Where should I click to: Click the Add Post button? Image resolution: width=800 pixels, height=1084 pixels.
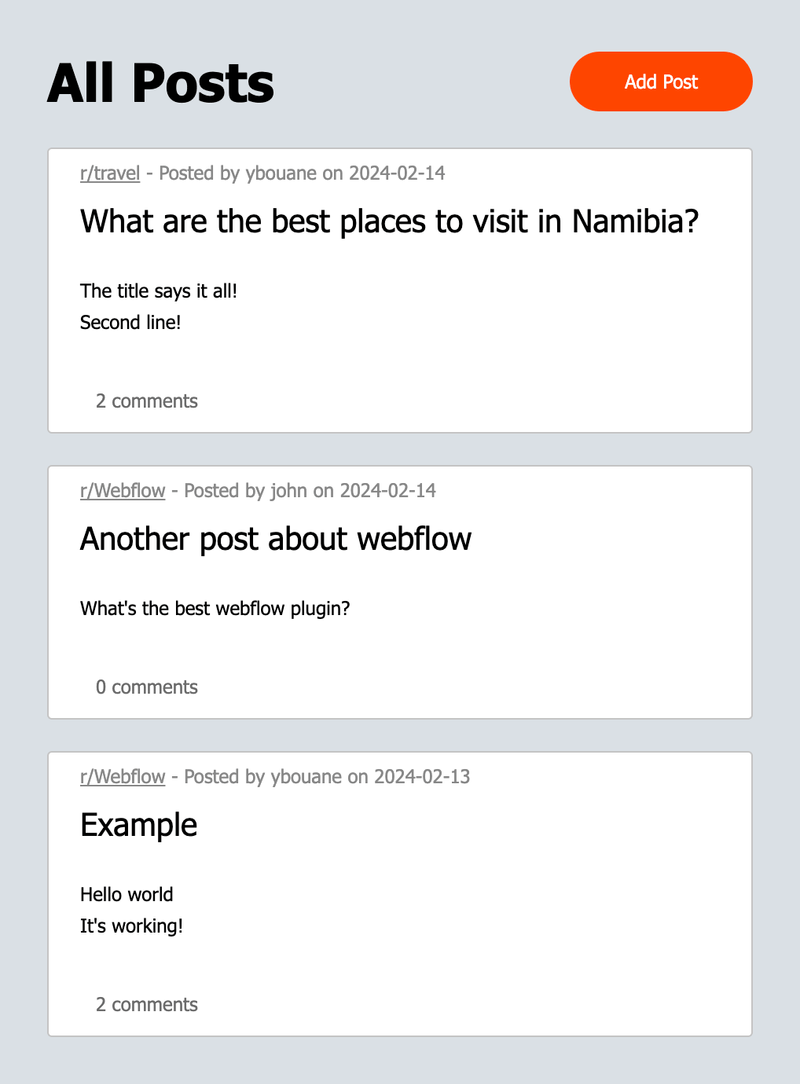coord(660,81)
